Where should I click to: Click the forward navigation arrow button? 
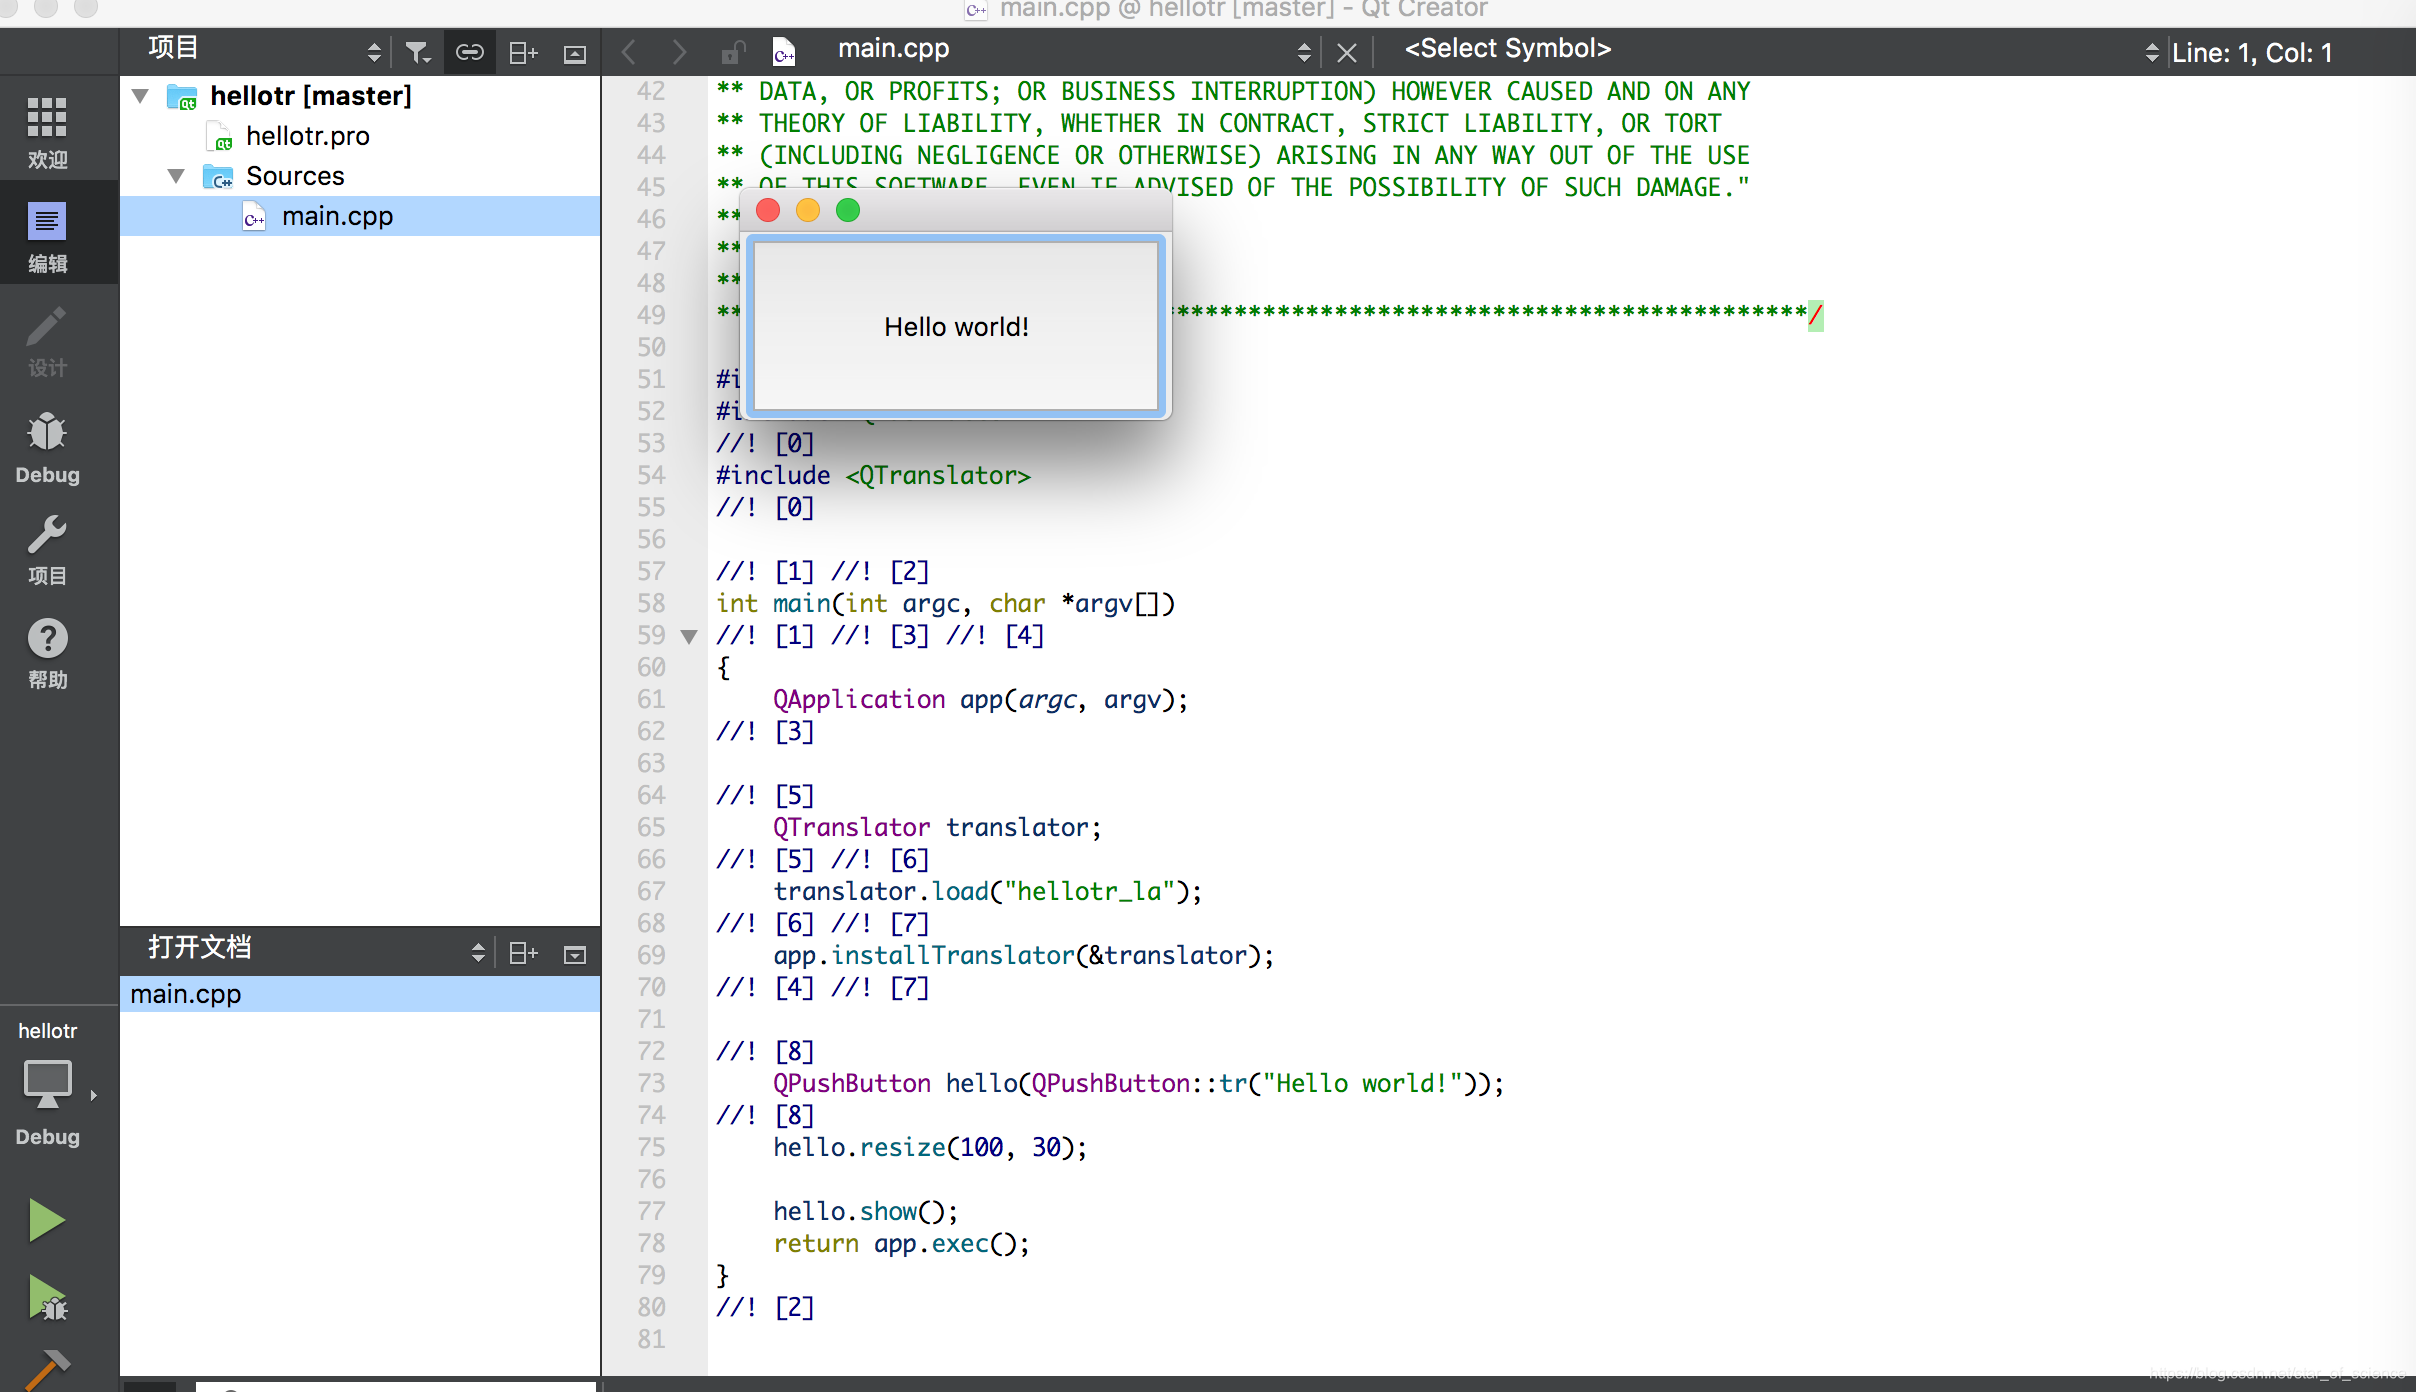[677, 51]
